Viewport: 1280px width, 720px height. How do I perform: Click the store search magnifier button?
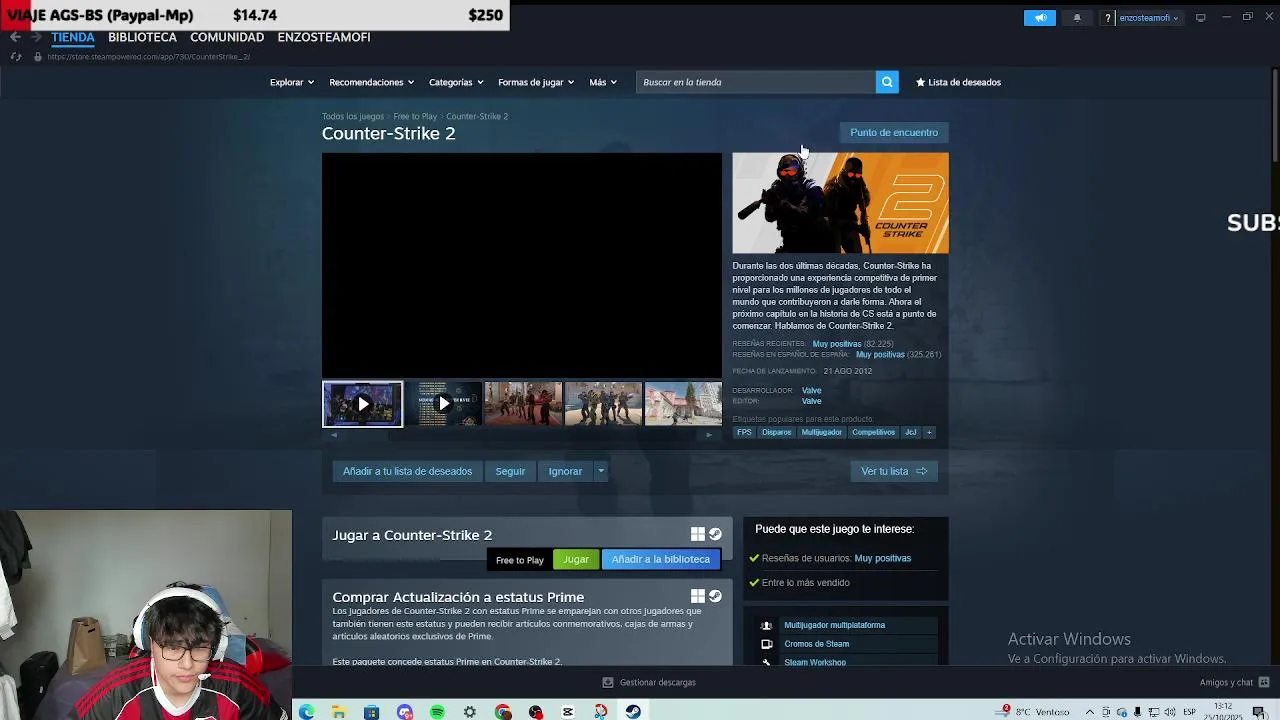click(886, 82)
